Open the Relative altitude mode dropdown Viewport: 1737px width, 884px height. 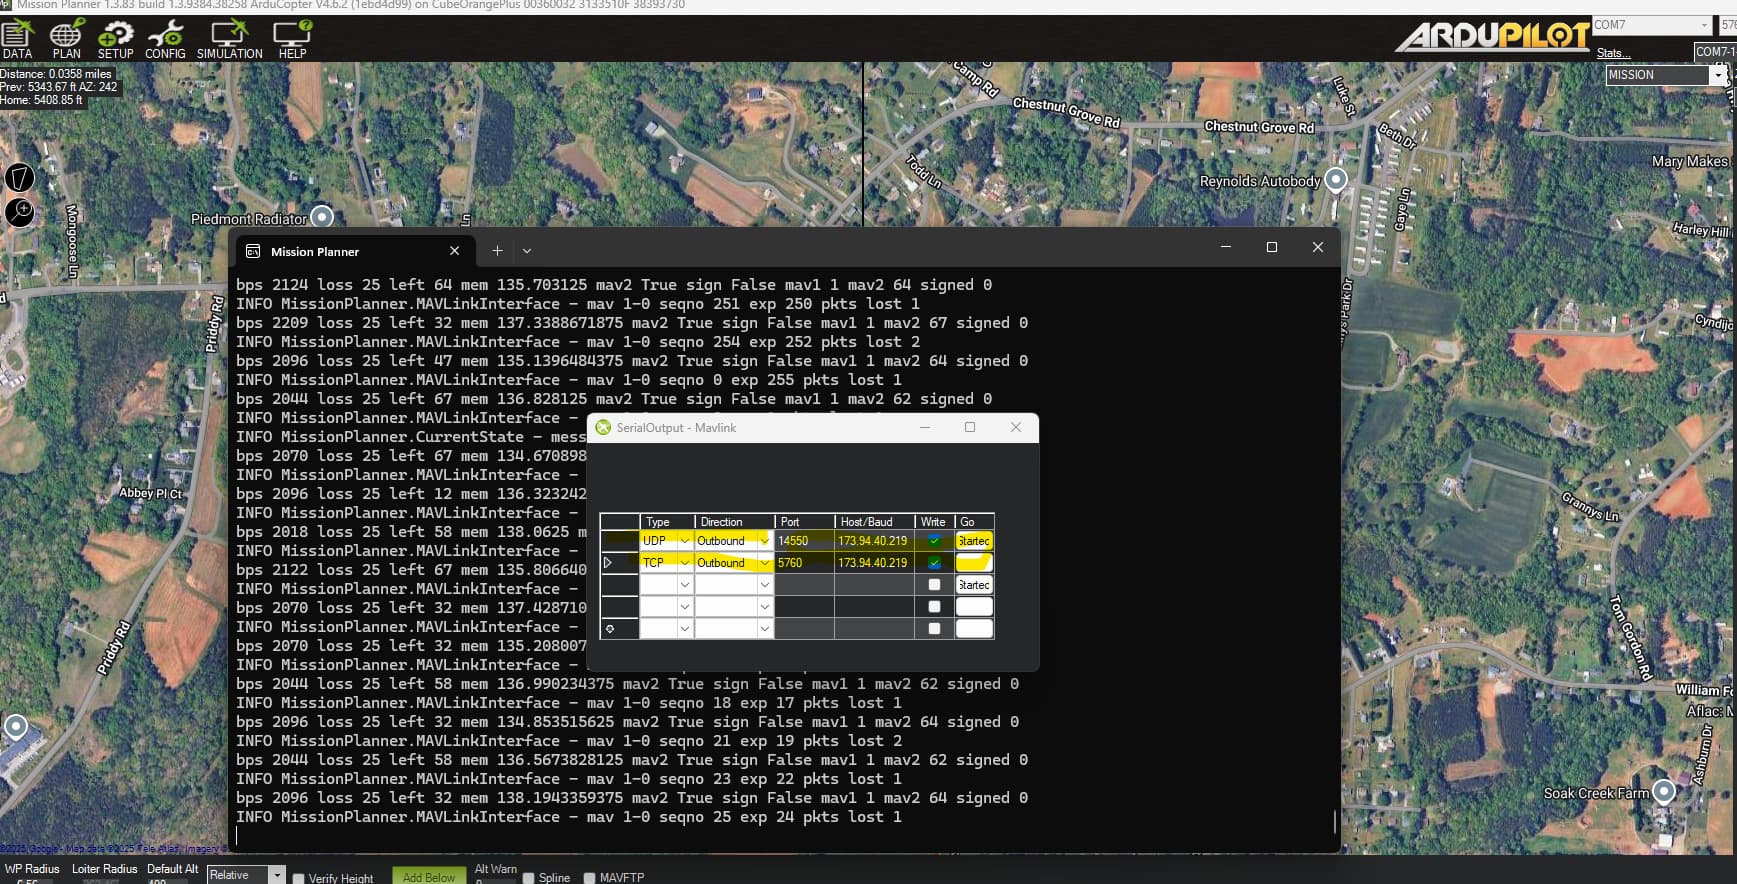click(276, 875)
